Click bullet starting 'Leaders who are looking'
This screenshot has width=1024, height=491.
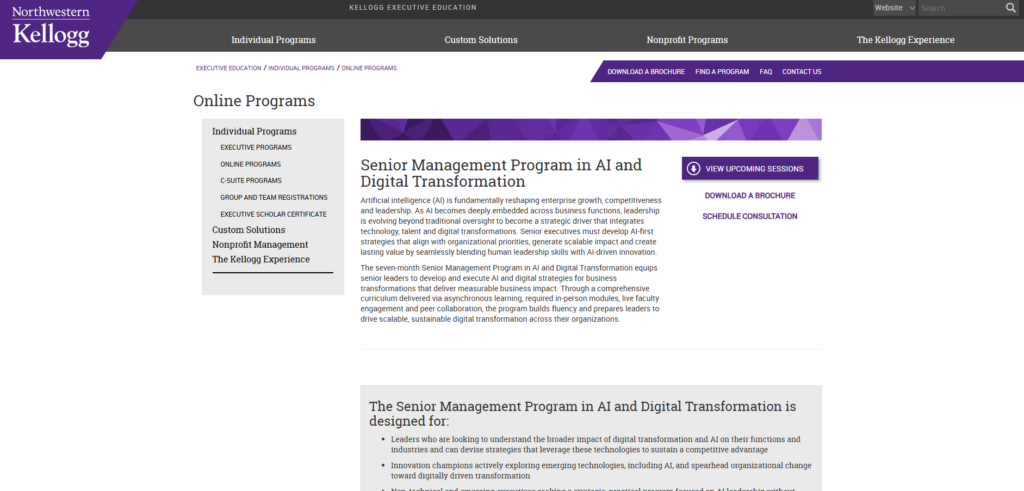596,445
